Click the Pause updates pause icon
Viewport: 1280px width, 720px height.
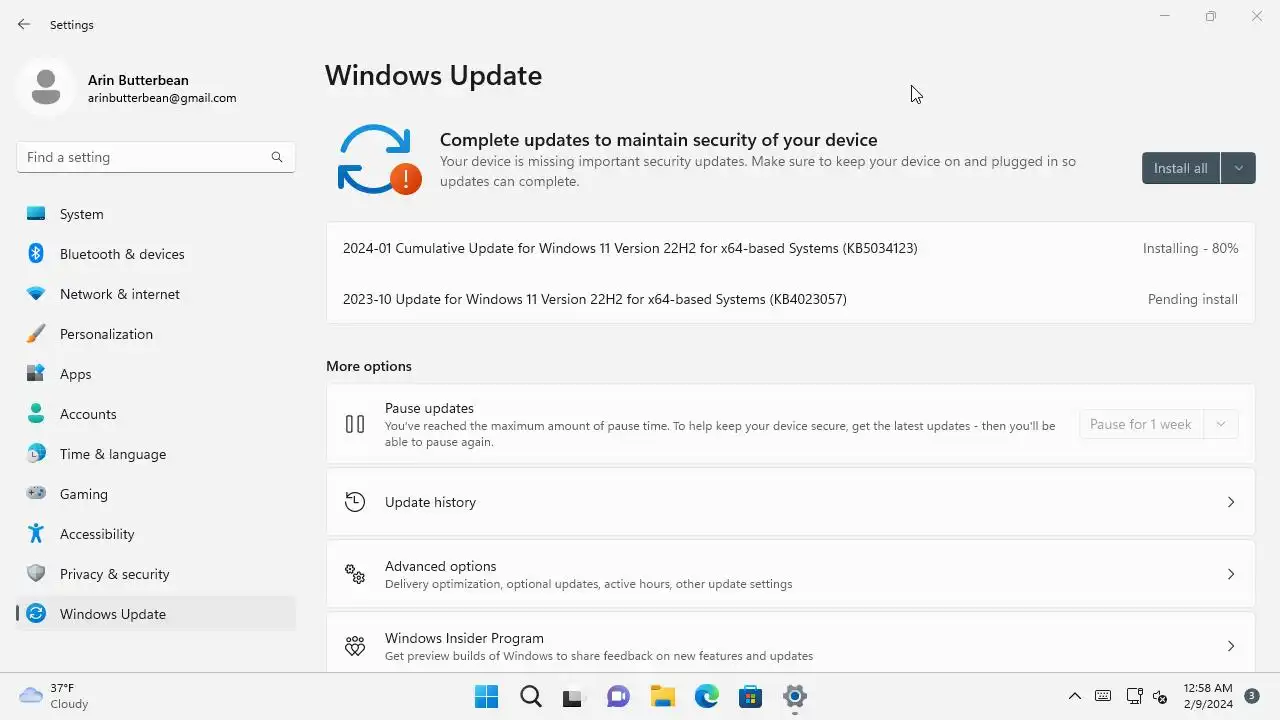[x=355, y=424]
